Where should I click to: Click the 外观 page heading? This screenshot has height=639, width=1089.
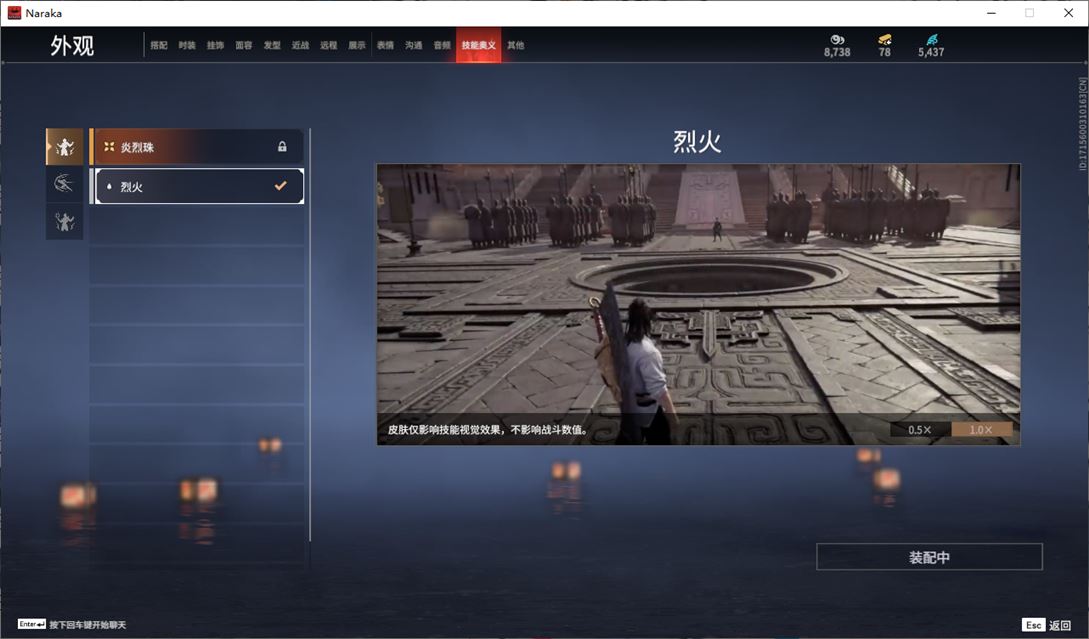[x=72, y=46]
